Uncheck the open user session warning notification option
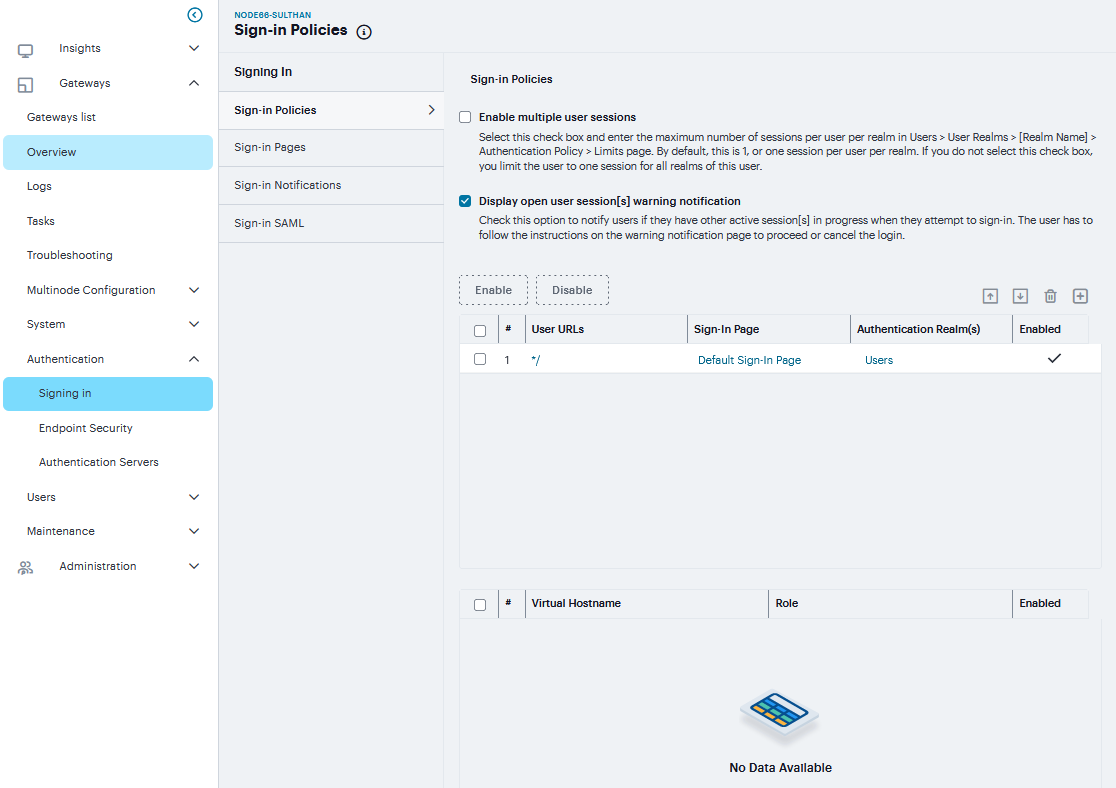Viewport: 1116px width, 788px height. pyautogui.click(x=464, y=200)
